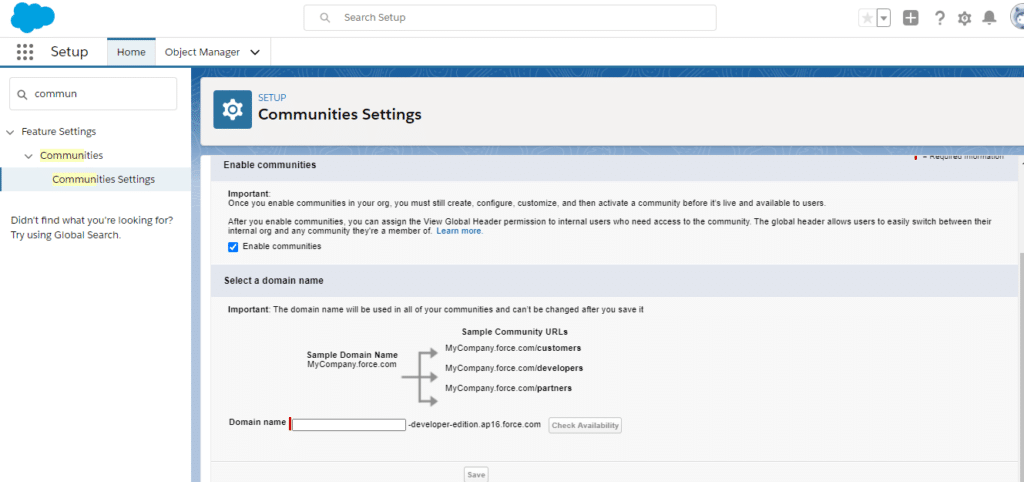
Task: Switch to the Object Manager tab
Action: 201,52
